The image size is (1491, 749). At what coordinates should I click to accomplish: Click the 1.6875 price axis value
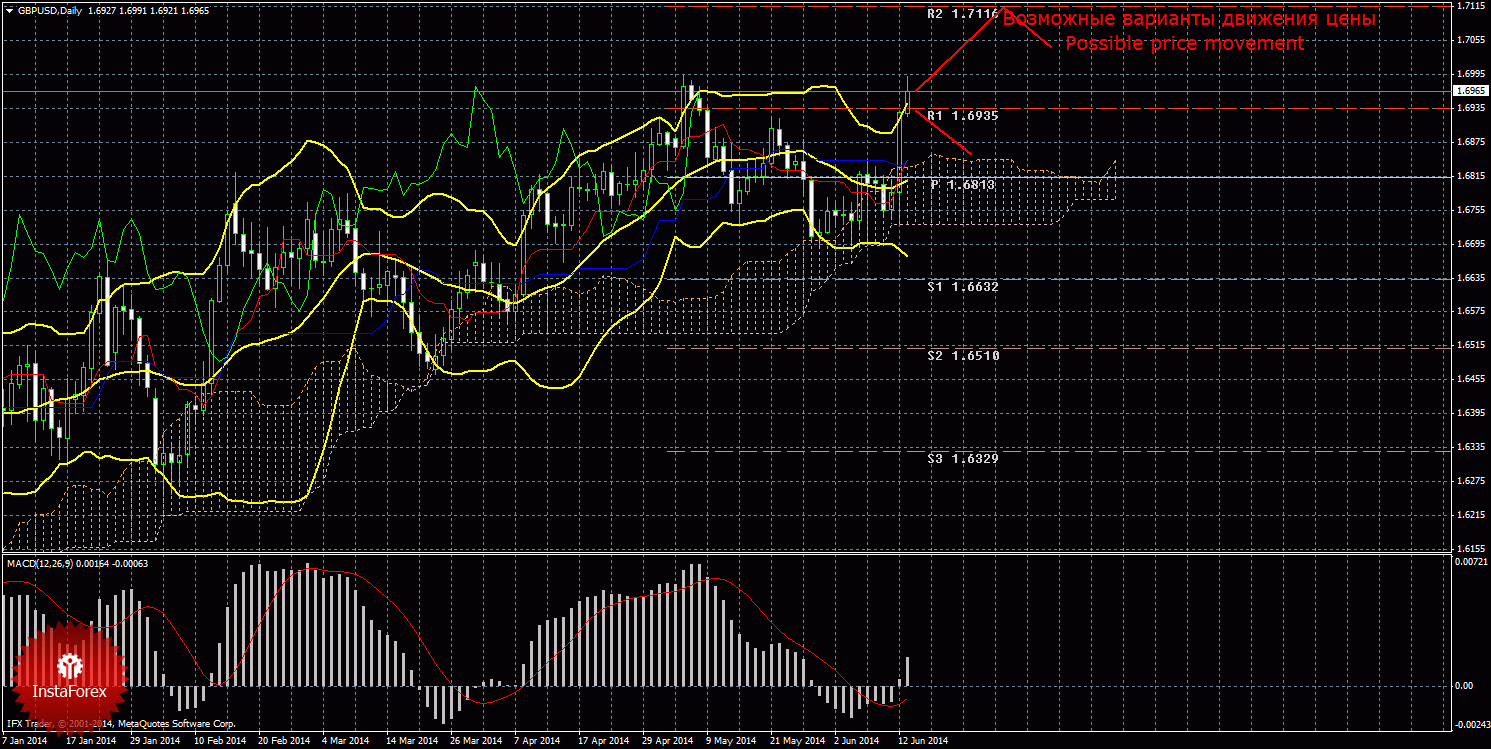coord(1469,142)
